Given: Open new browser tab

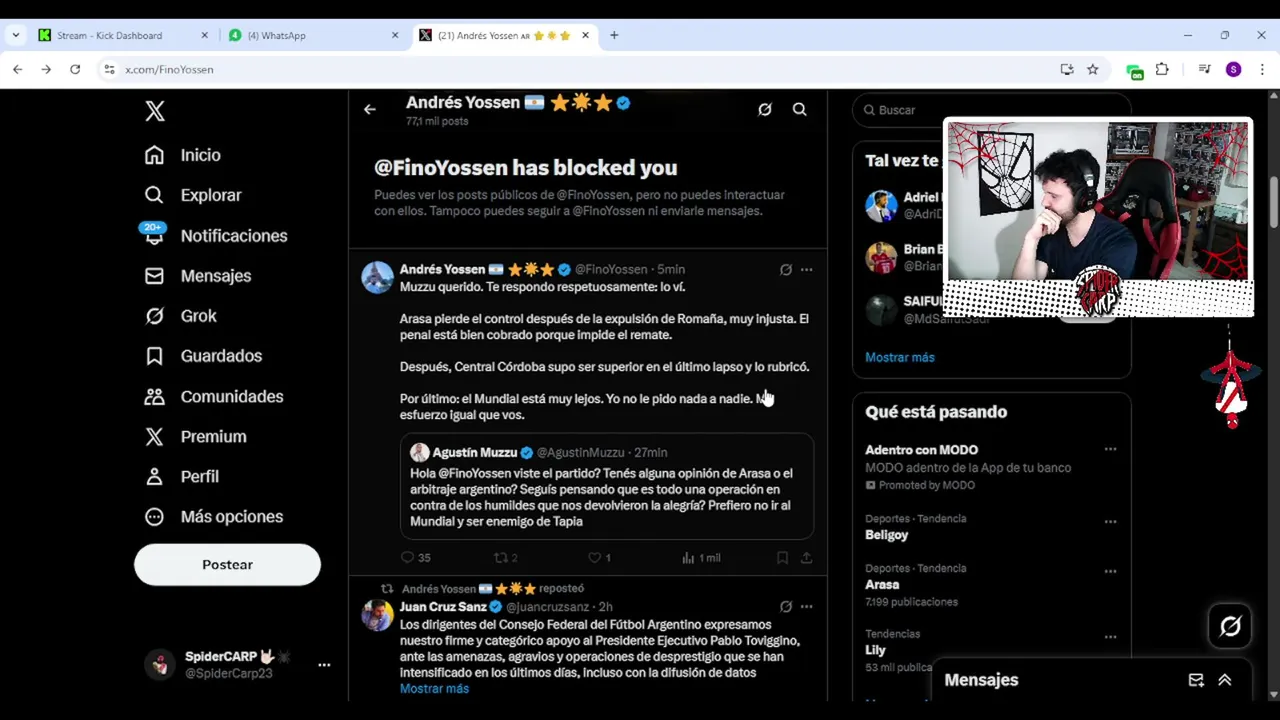Looking at the screenshot, I should [x=614, y=35].
